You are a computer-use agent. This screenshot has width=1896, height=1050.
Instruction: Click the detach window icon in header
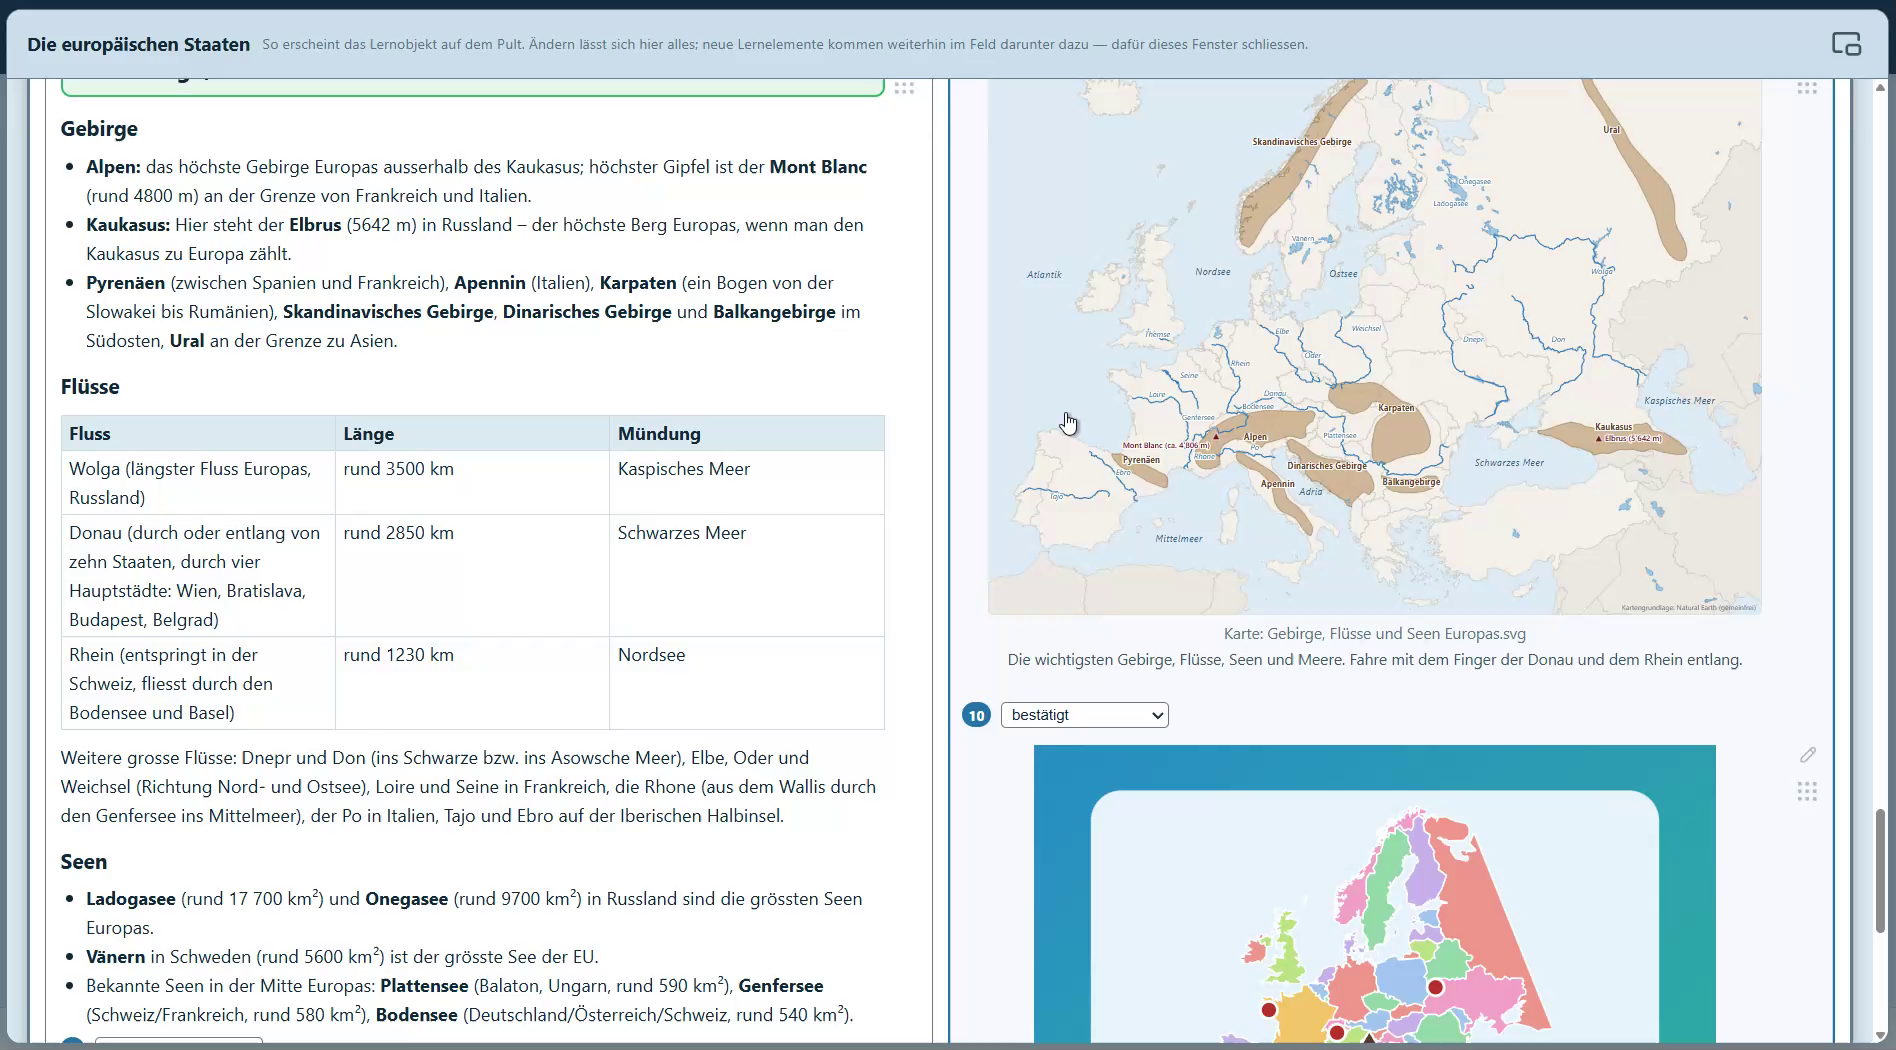coord(1846,44)
